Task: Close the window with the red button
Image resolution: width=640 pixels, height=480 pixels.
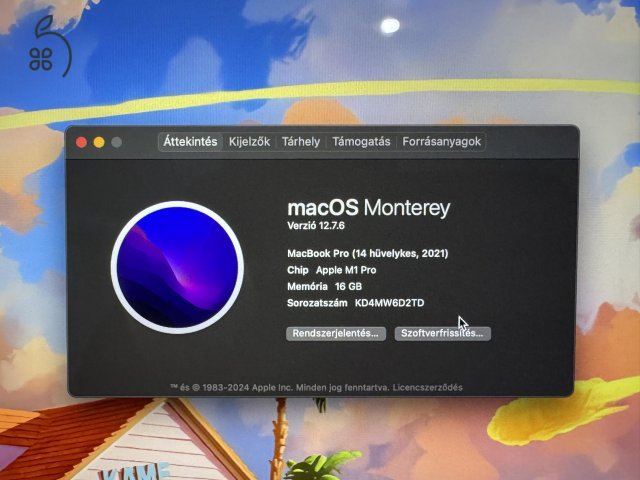Action: tap(81, 142)
